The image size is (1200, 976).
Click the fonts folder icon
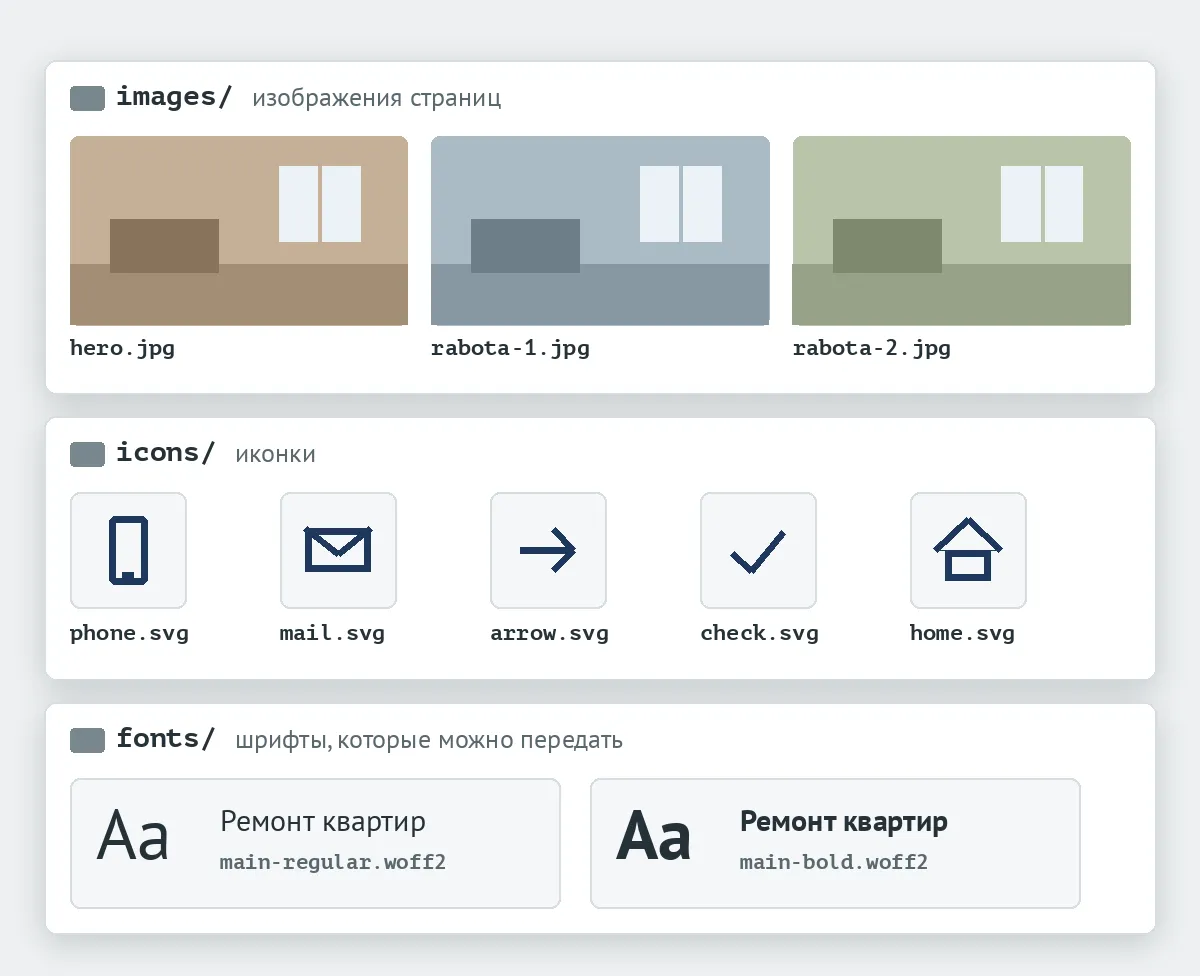(87, 740)
